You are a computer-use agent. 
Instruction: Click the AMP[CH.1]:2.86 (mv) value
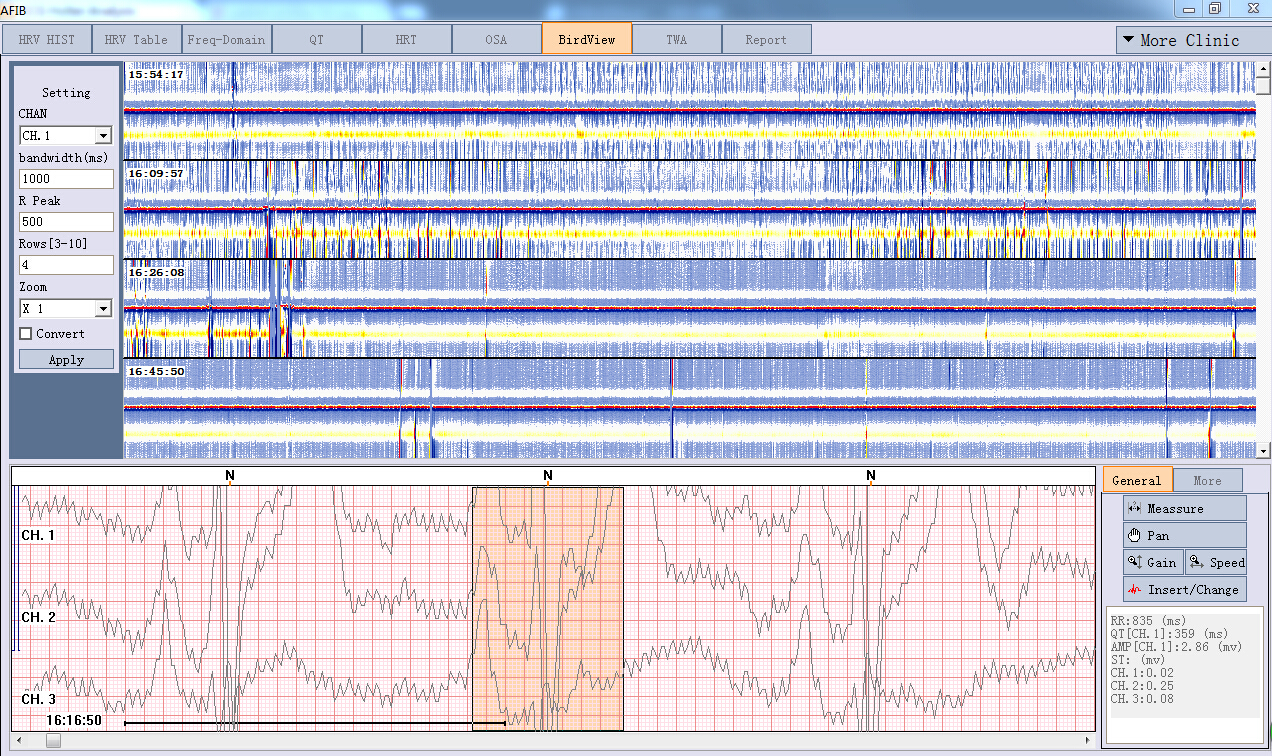[1176, 647]
